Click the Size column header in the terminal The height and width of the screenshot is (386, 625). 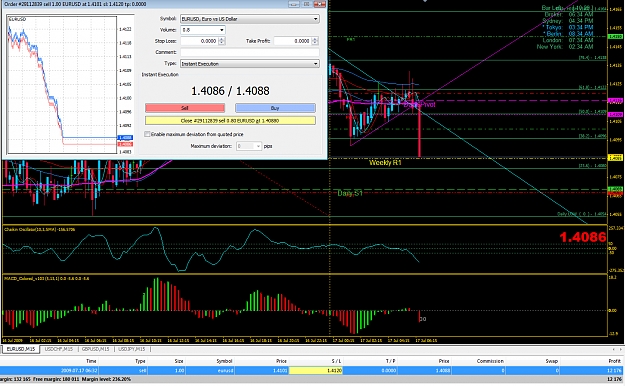point(179,361)
